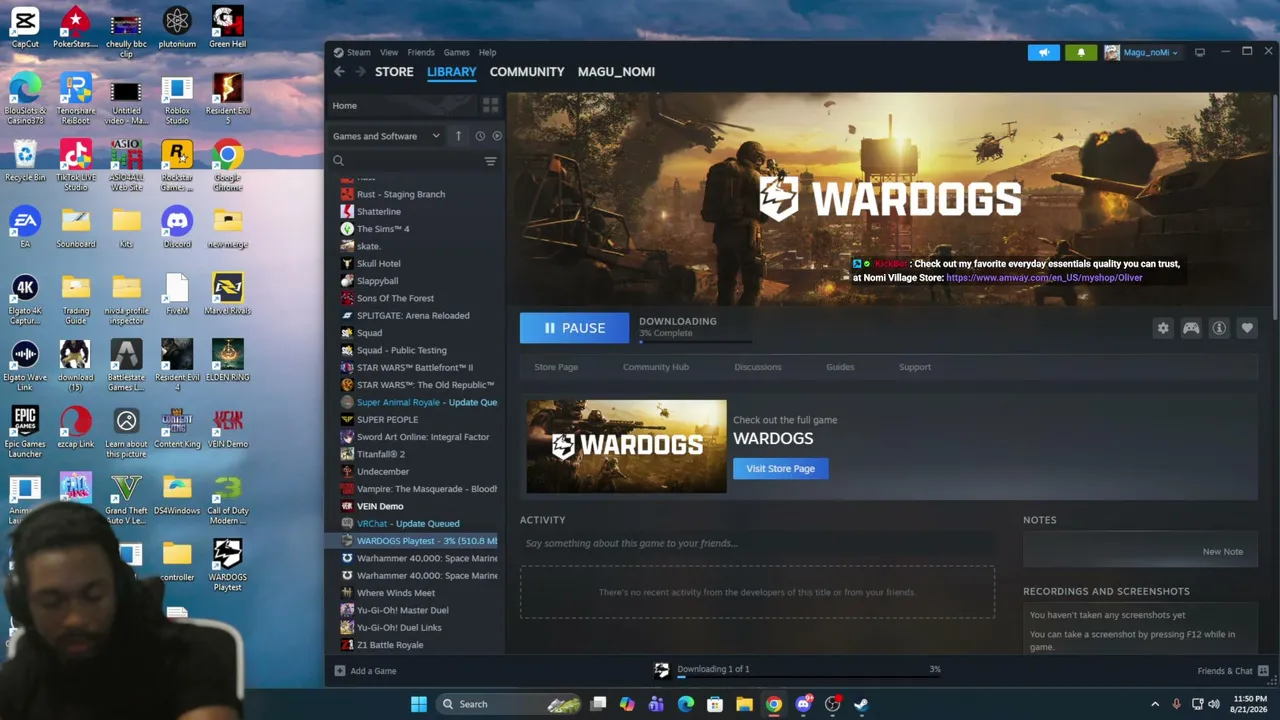Screen dimensions: 1280x720
Task: Go back with Steam back arrow
Action: point(339,72)
